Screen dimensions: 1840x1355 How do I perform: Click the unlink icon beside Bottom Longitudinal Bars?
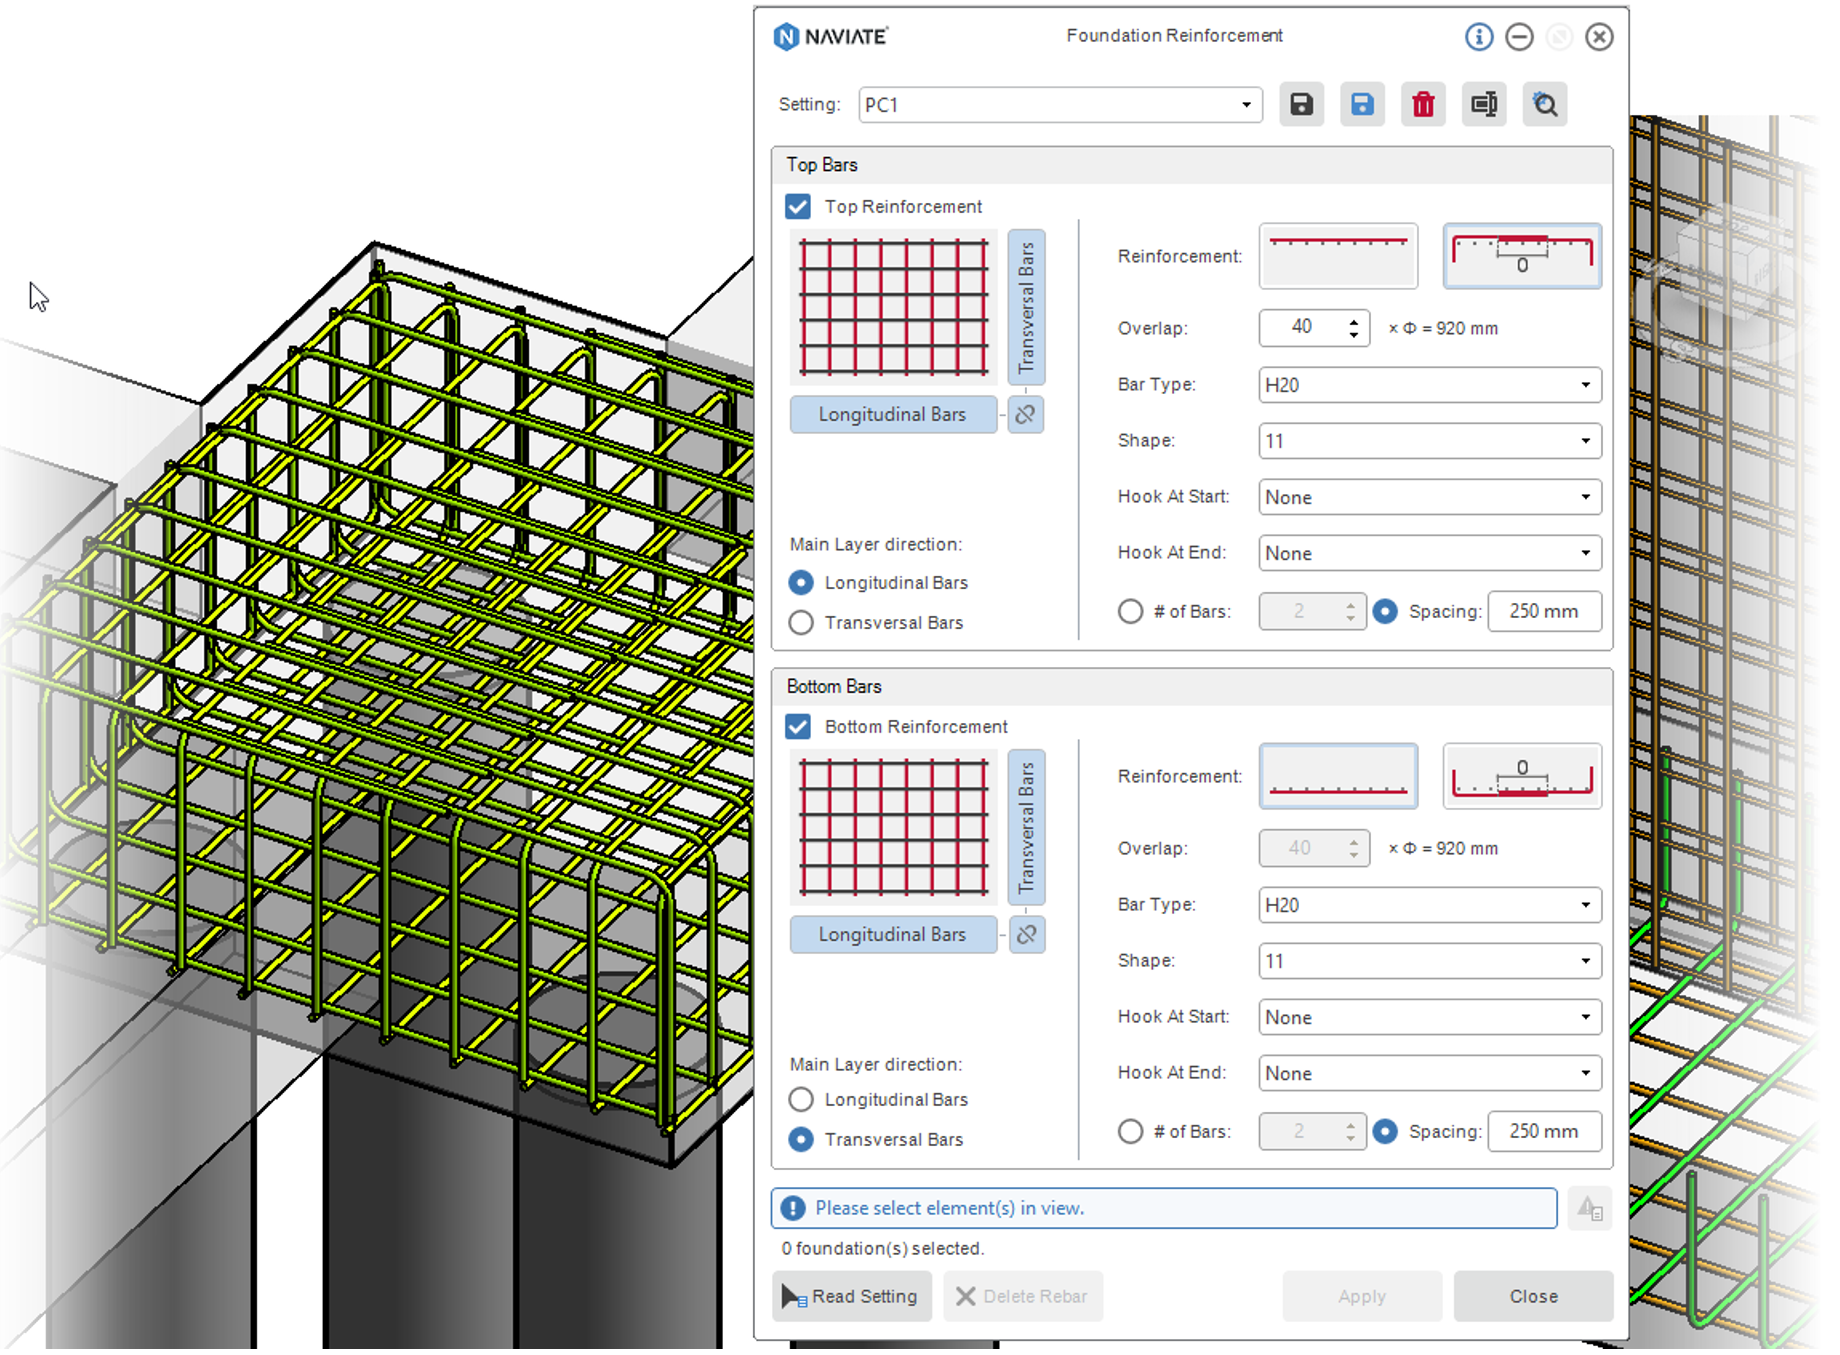click(x=1027, y=934)
